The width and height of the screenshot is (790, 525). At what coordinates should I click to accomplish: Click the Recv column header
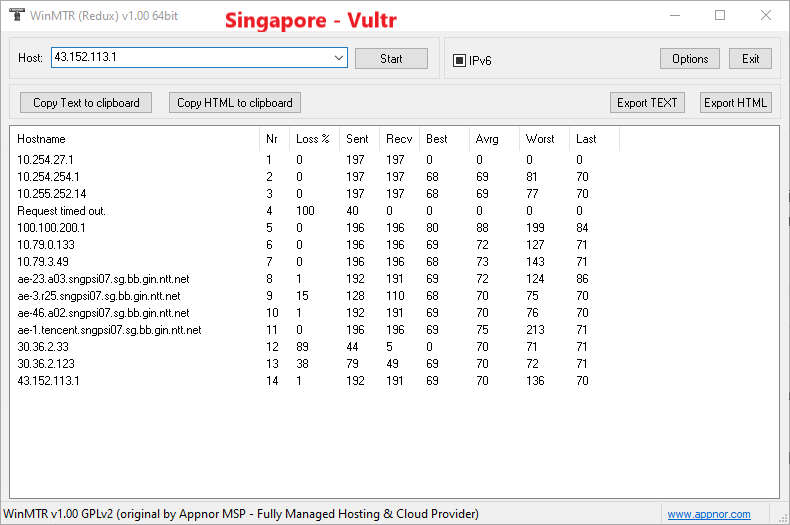click(x=399, y=139)
